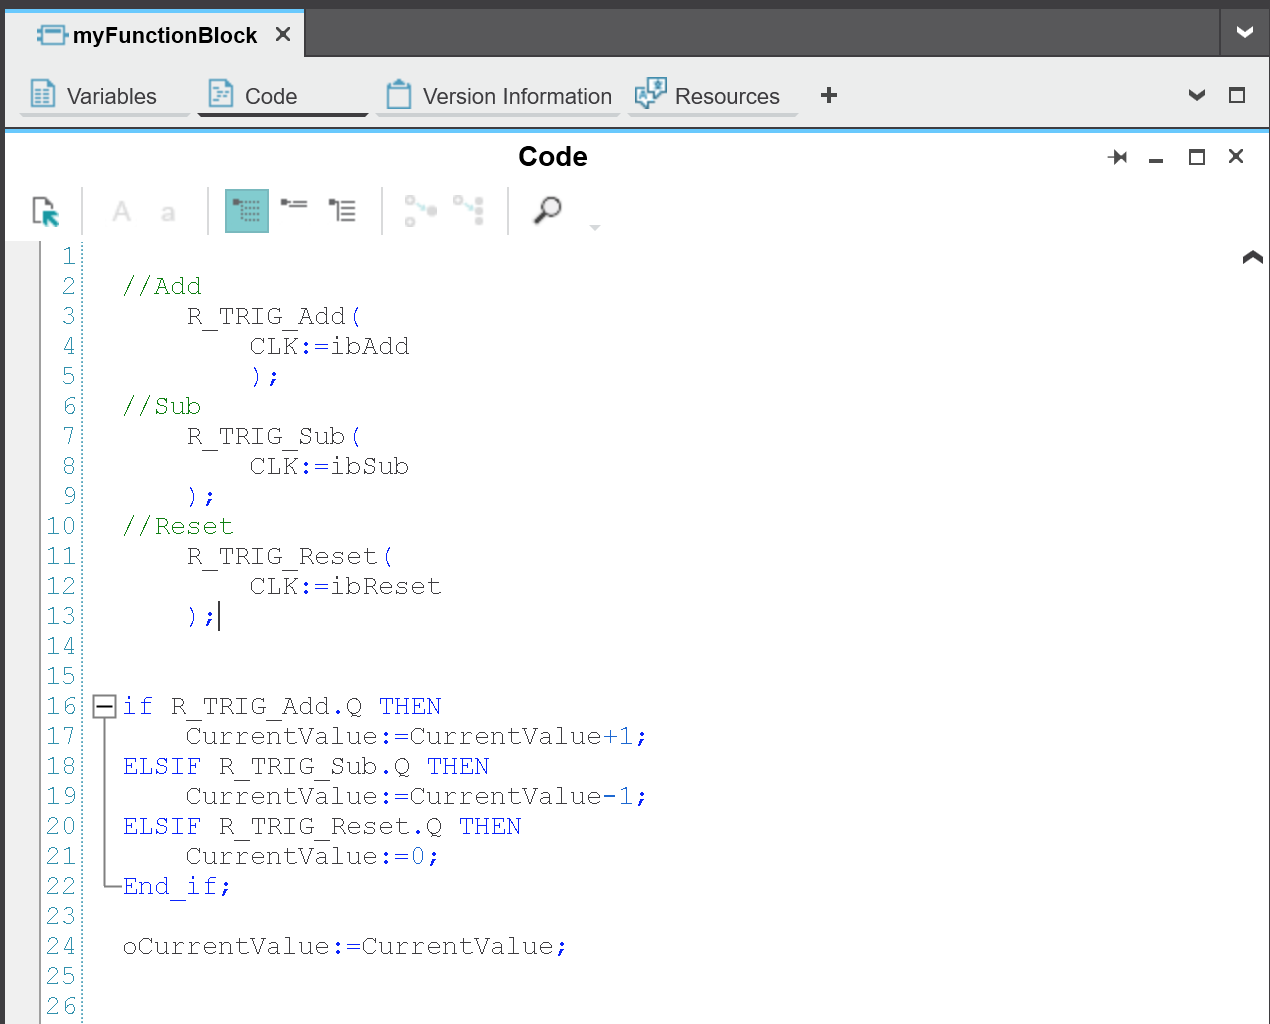The height and width of the screenshot is (1024, 1270).
Task: Click the //Add comment line
Action: [162, 286]
